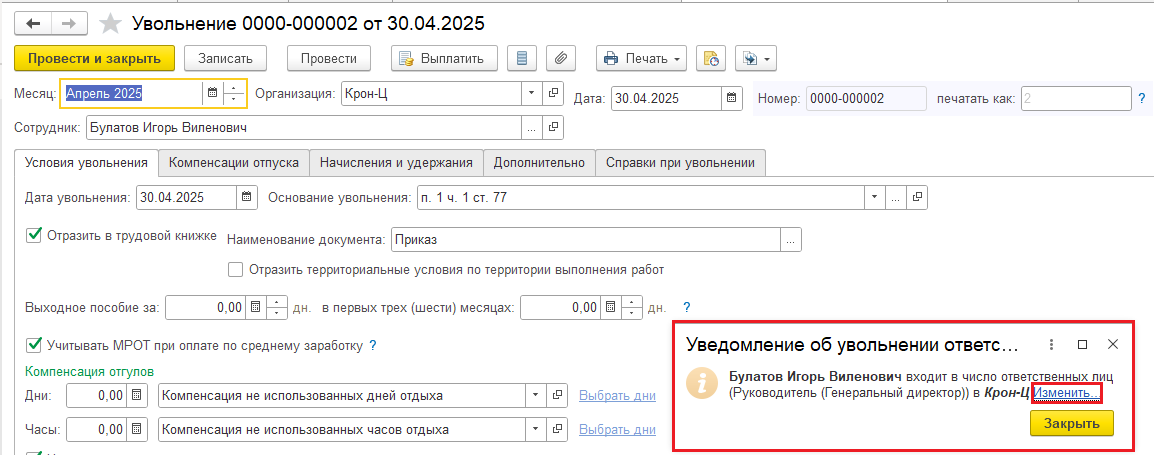Open the ellipsis chooser for Основание увольнения

pyautogui.click(x=895, y=197)
